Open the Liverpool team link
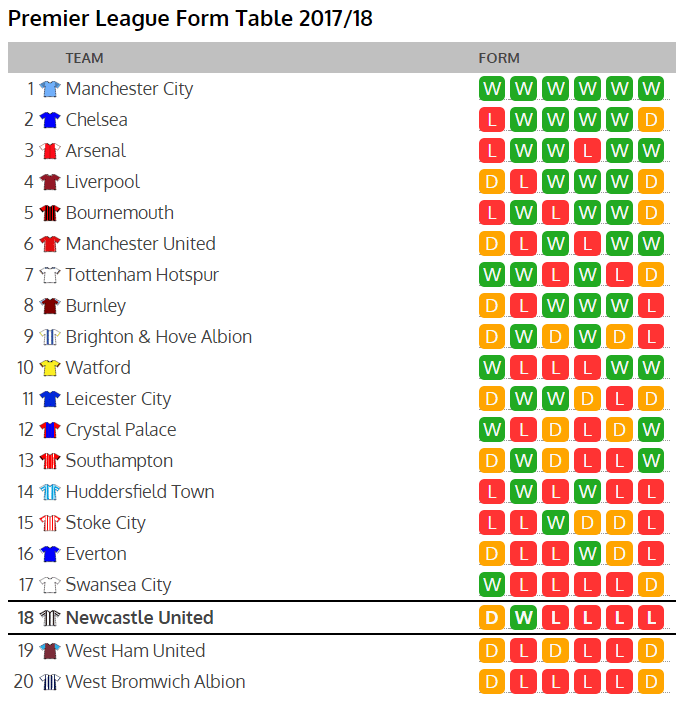The width and height of the screenshot is (681, 703). click(x=102, y=182)
